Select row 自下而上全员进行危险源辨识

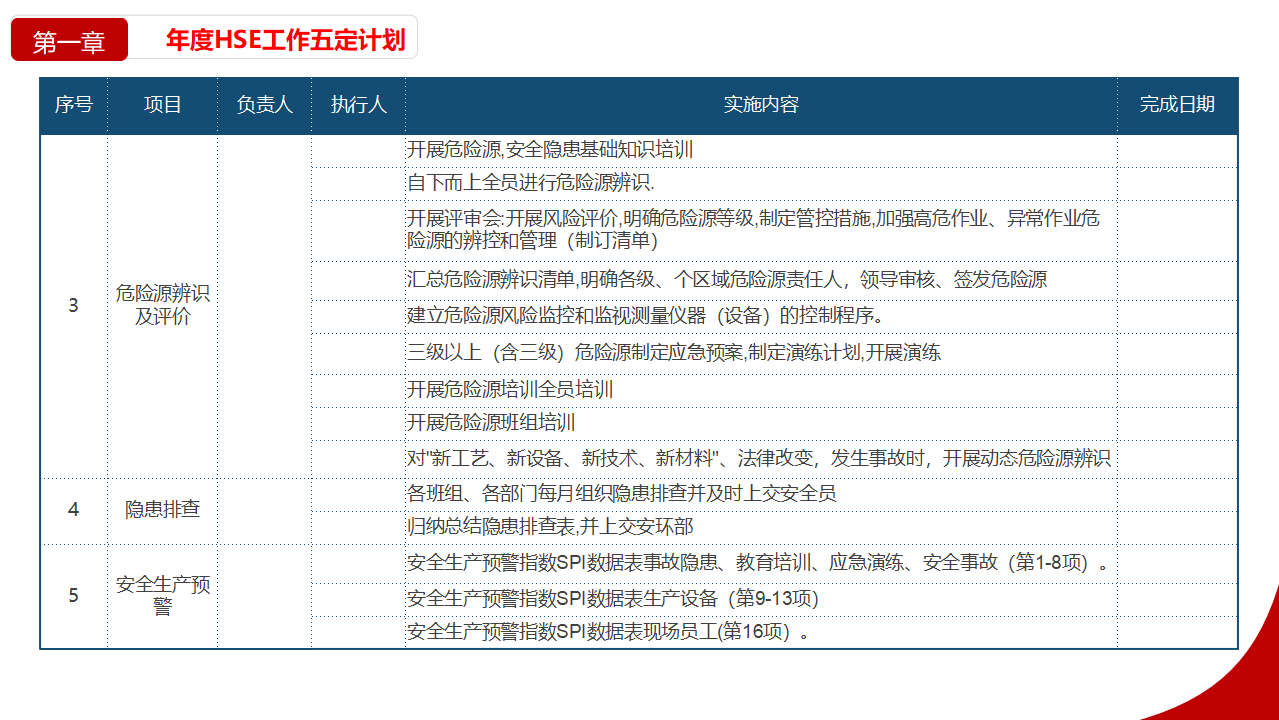pos(761,184)
